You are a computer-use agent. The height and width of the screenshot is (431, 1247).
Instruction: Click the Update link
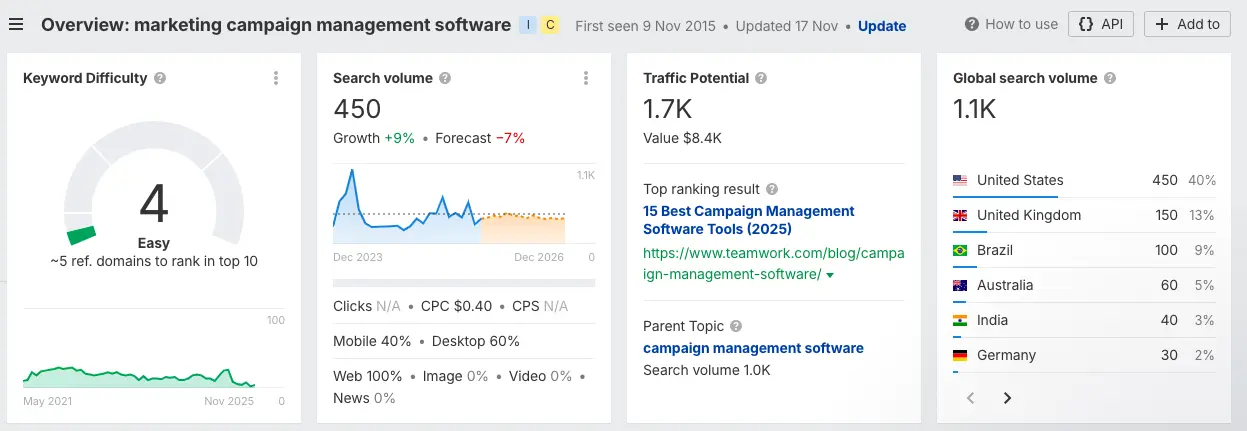[x=882, y=26]
